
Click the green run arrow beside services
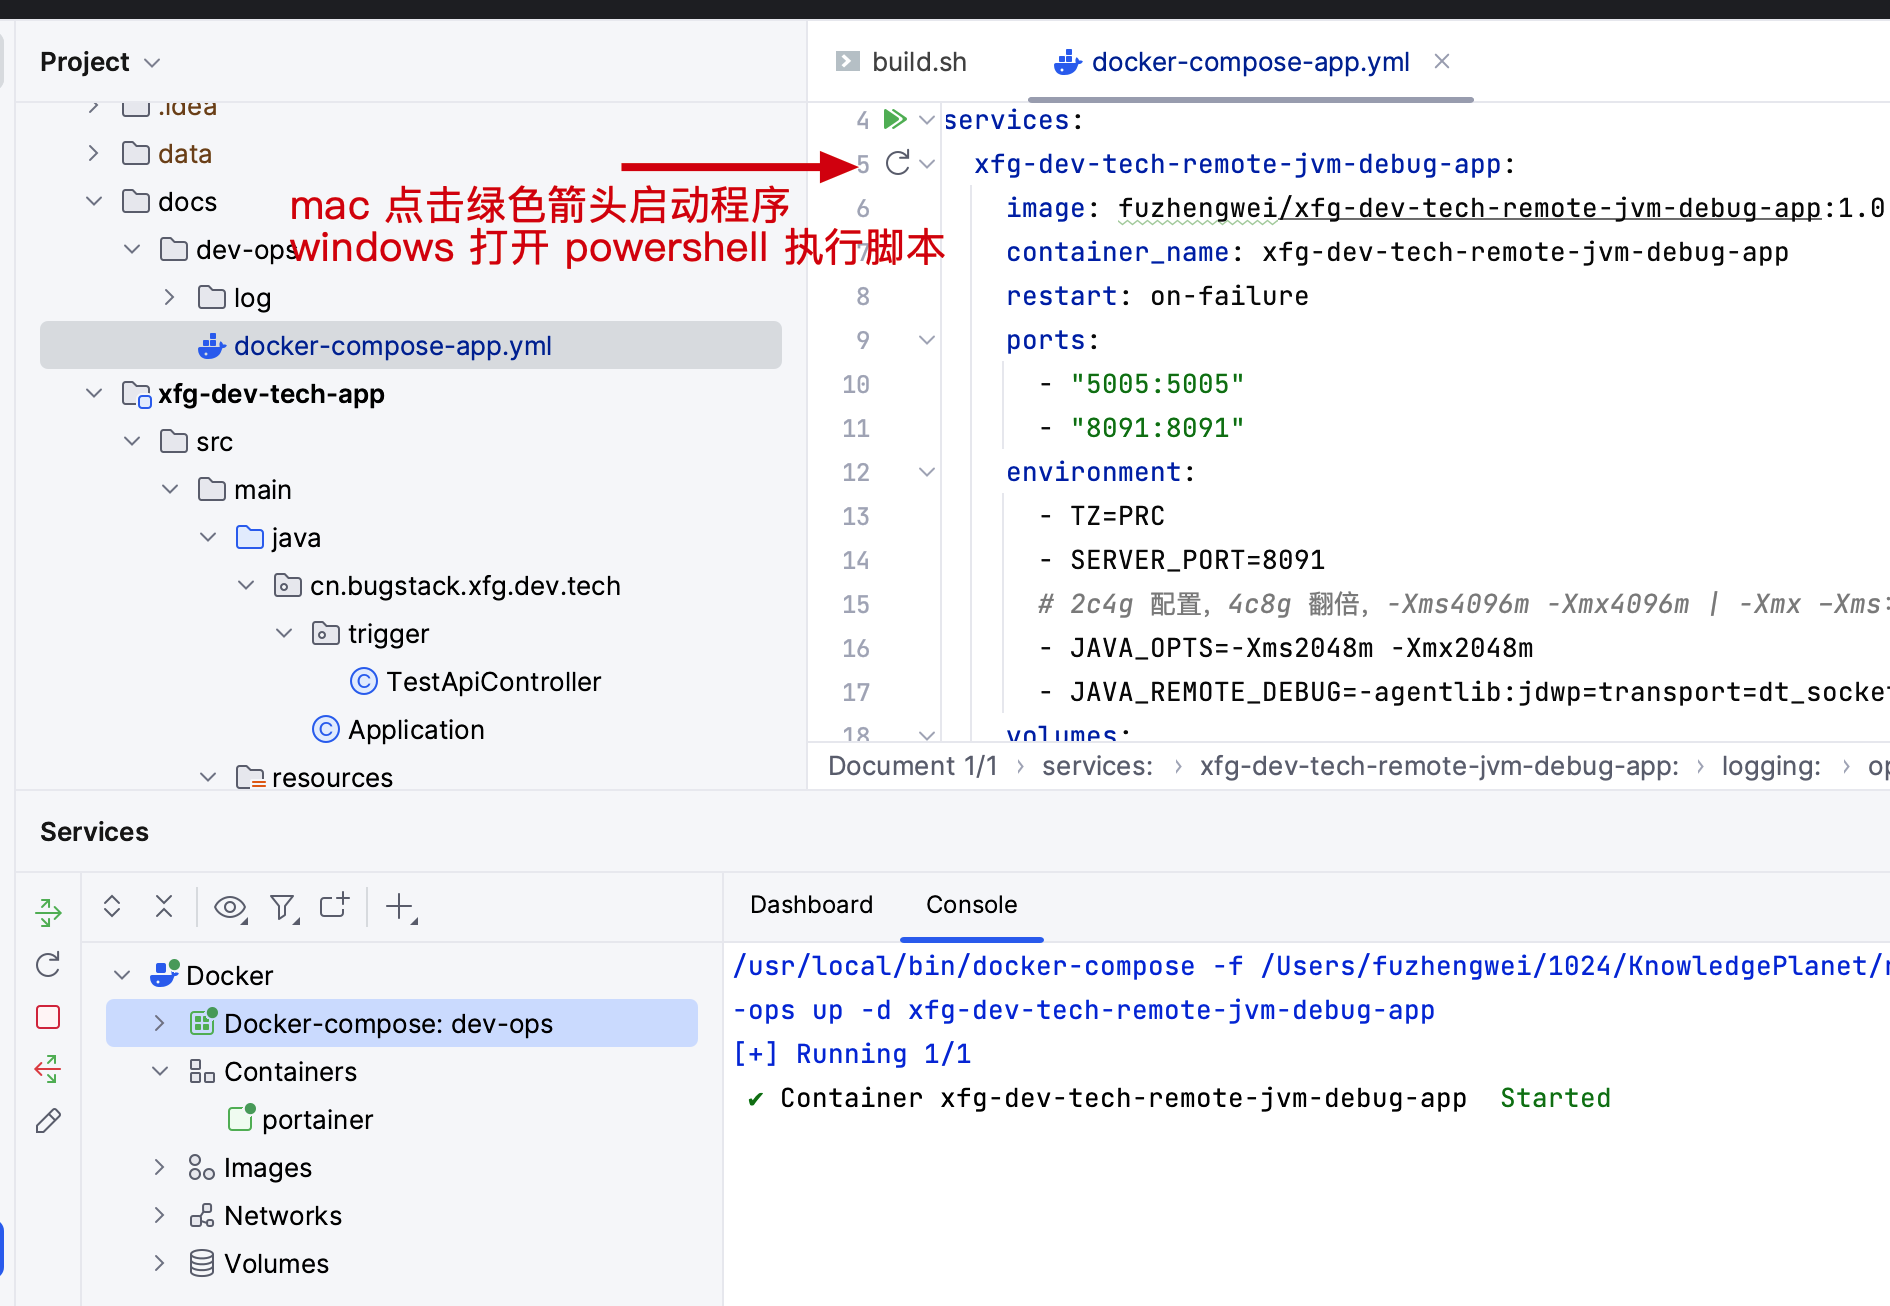pos(895,120)
